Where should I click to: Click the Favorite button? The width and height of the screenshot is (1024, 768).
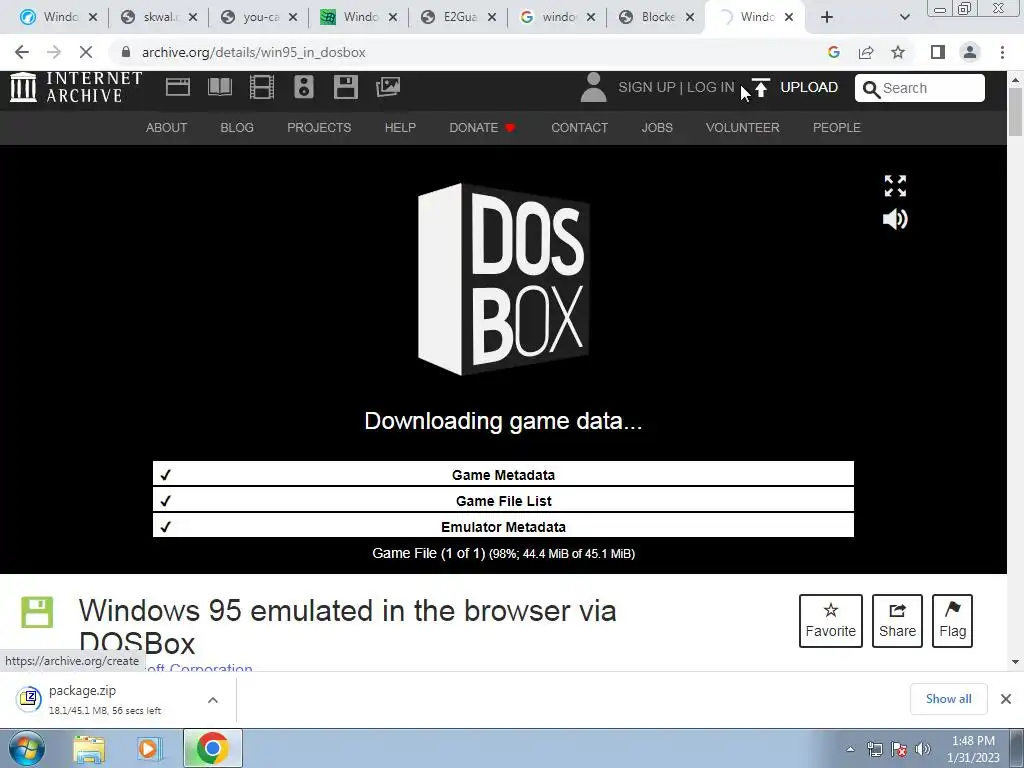831,620
